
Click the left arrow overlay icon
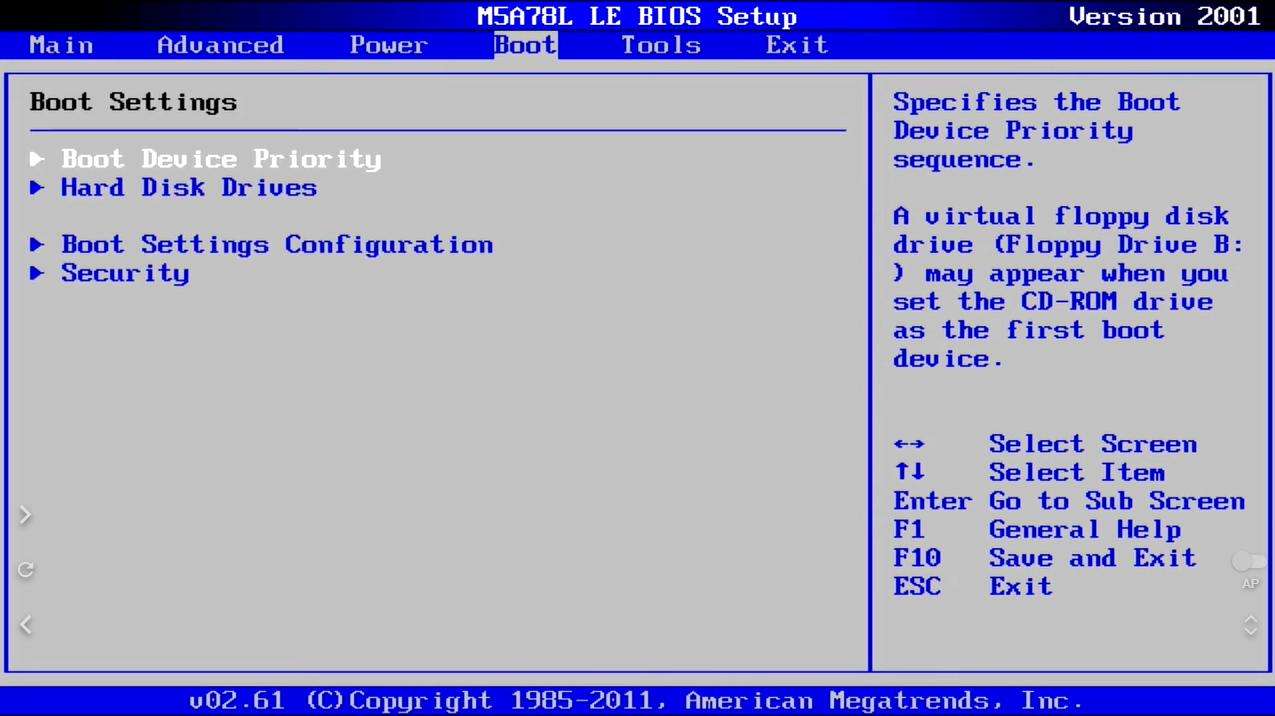[x=25, y=624]
